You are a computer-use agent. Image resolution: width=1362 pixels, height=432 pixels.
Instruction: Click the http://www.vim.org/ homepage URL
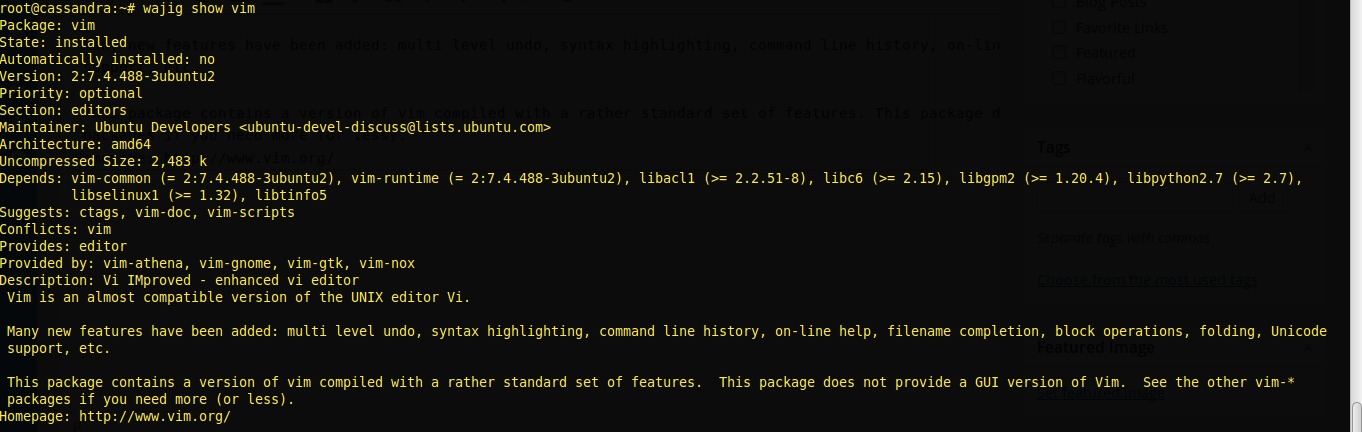[x=155, y=416]
